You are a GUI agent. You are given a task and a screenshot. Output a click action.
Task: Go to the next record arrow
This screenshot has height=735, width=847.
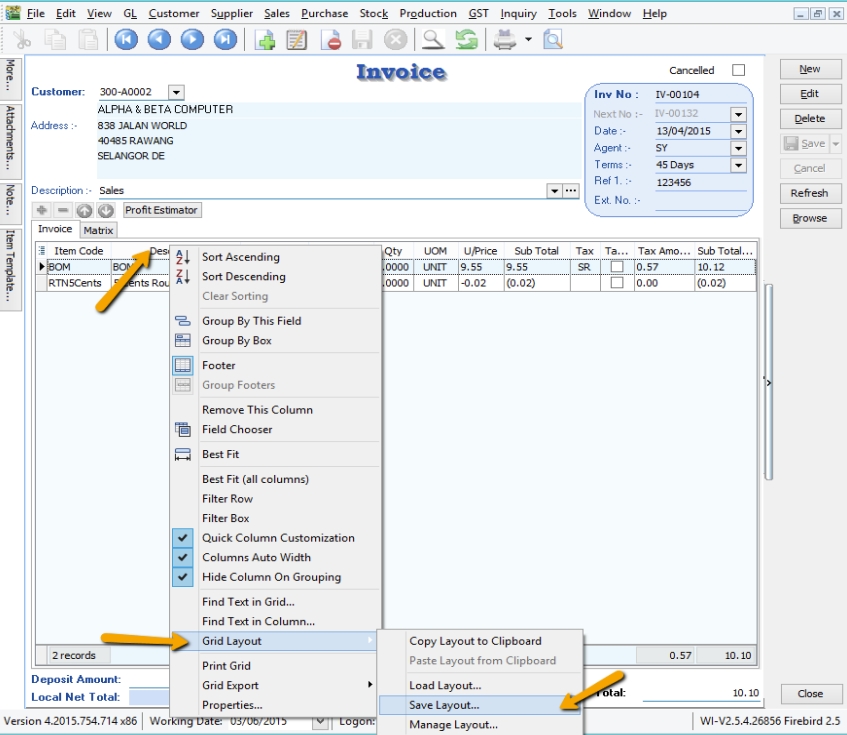point(192,40)
